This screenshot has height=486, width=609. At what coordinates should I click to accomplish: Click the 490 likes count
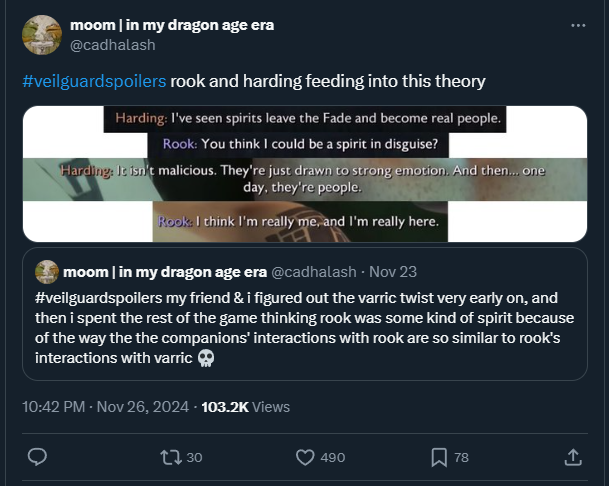pos(332,457)
